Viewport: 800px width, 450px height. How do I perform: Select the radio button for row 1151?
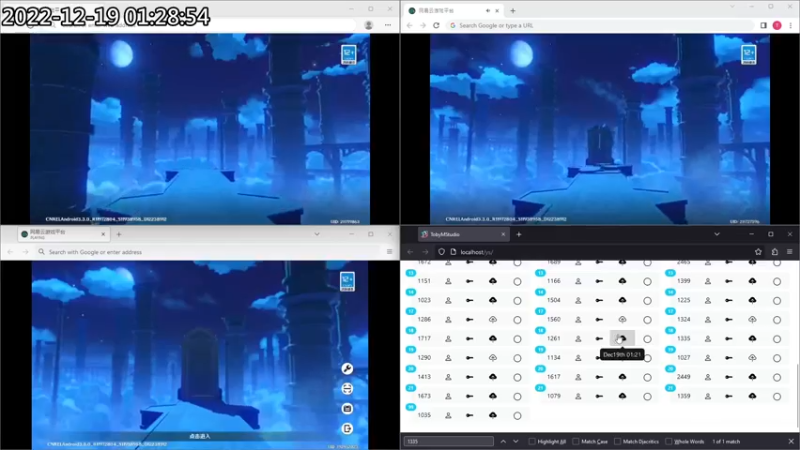(517, 282)
